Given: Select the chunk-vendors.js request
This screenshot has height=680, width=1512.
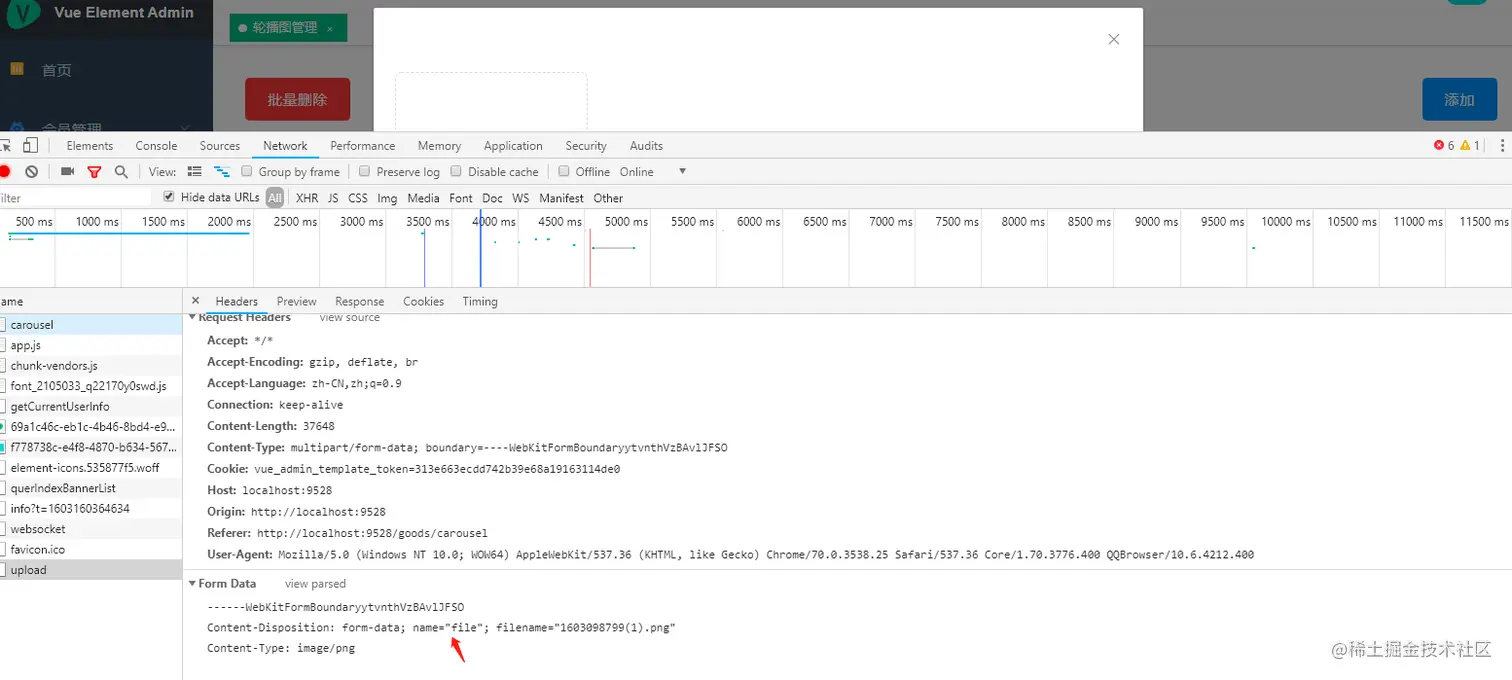Looking at the screenshot, I should pyautogui.click(x=91, y=366).
